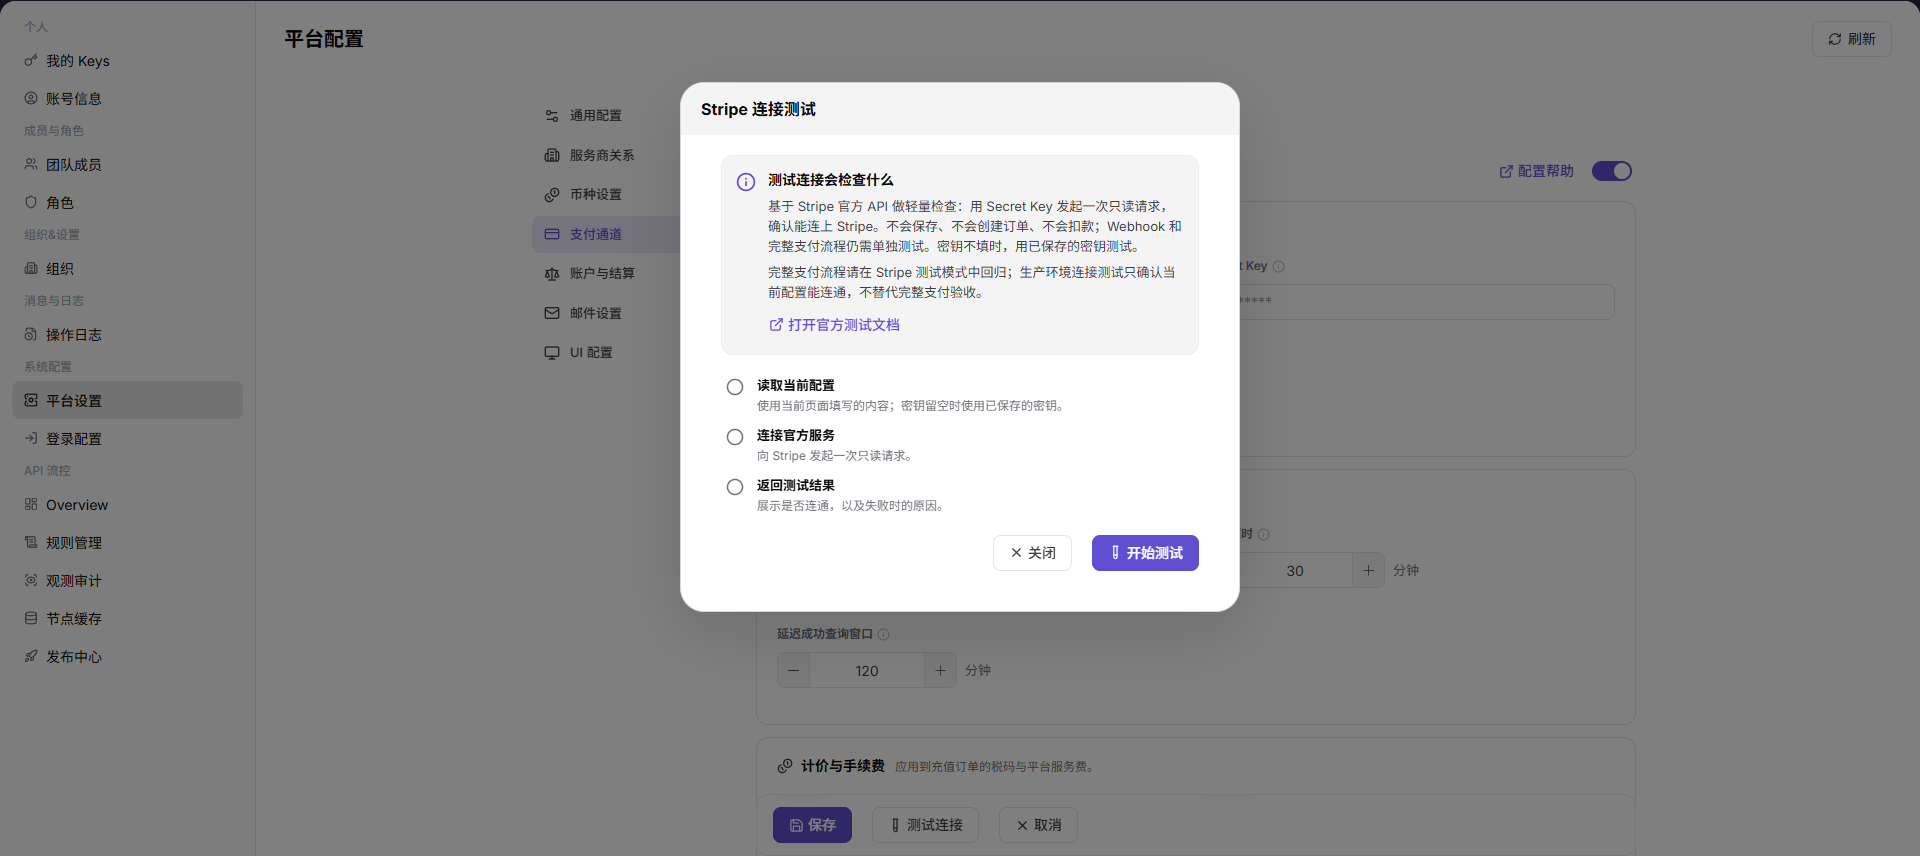The width and height of the screenshot is (1920, 856).
Task: Increase the 120 minutes stepper value
Action: coord(940,670)
